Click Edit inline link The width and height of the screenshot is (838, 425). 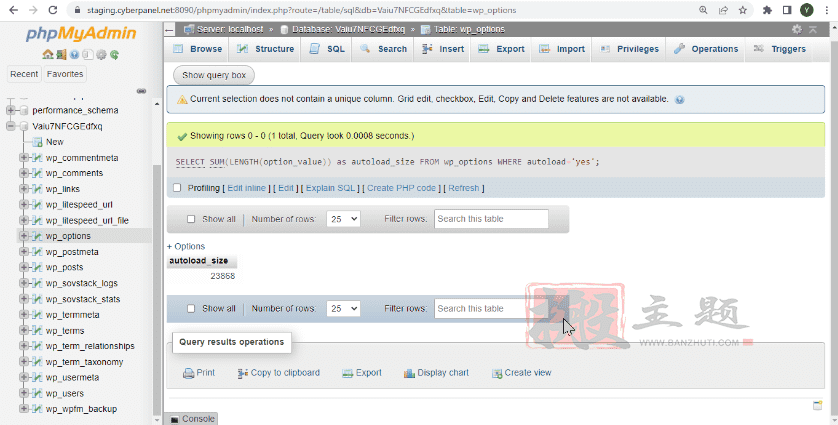point(246,188)
